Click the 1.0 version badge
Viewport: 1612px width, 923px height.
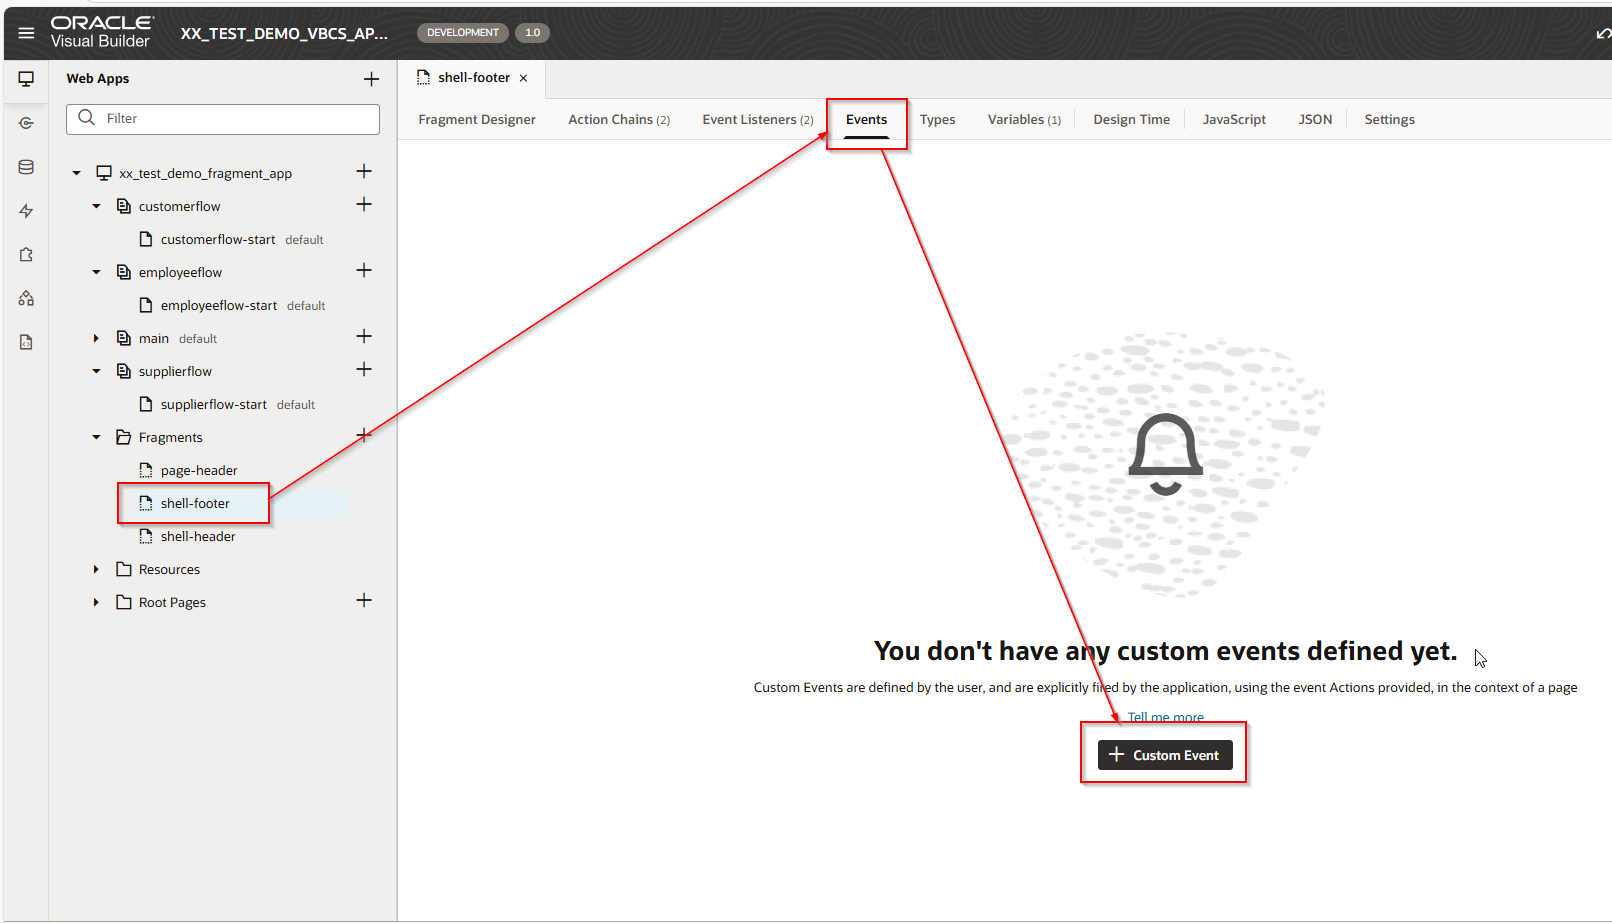pyautogui.click(x=531, y=32)
